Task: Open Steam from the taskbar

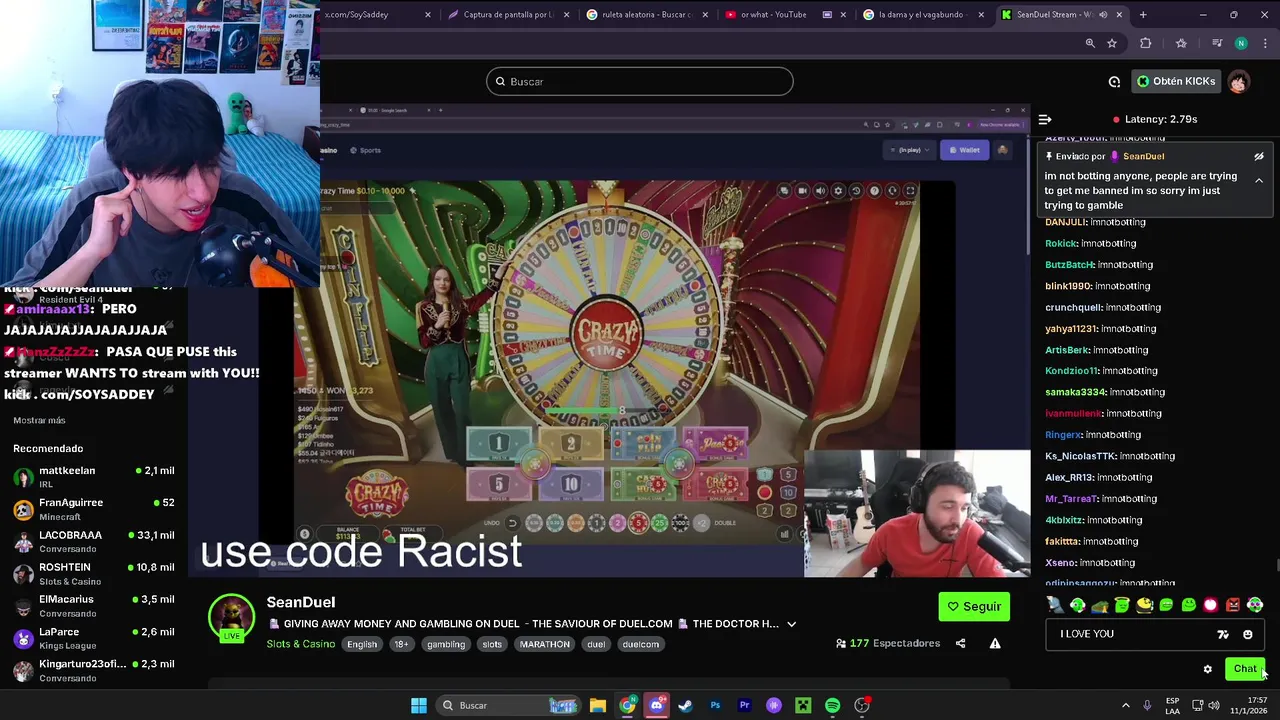Action: (685, 706)
